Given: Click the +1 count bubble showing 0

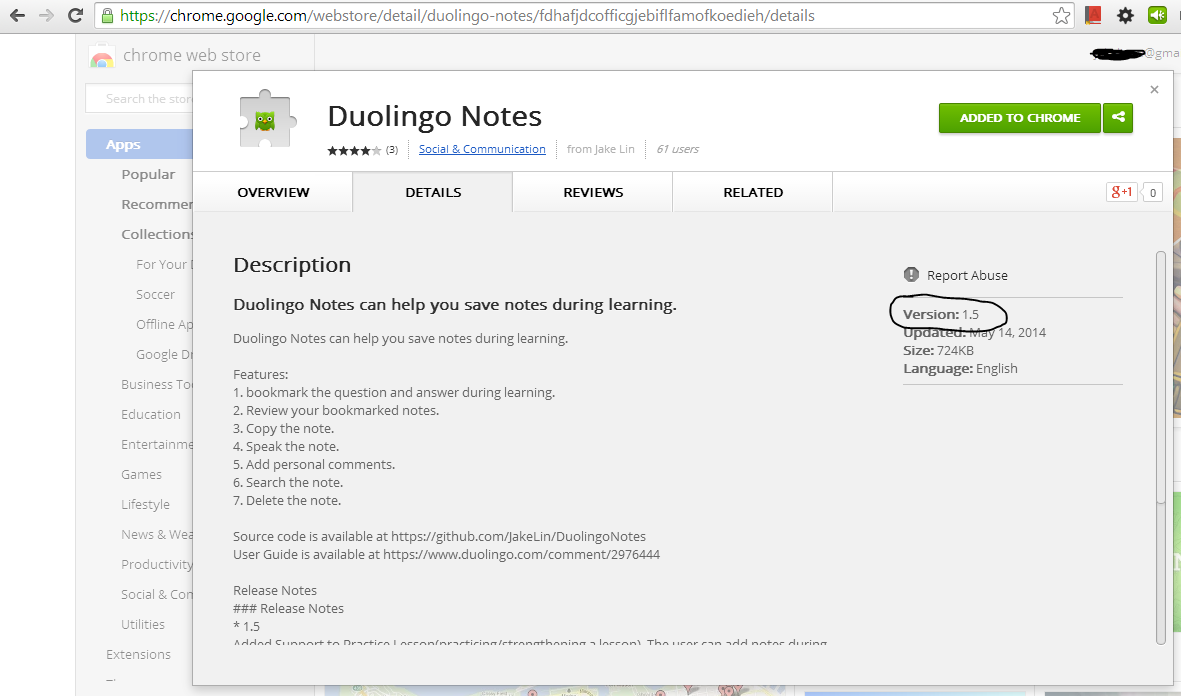Looking at the screenshot, I should pos(1152,192).
